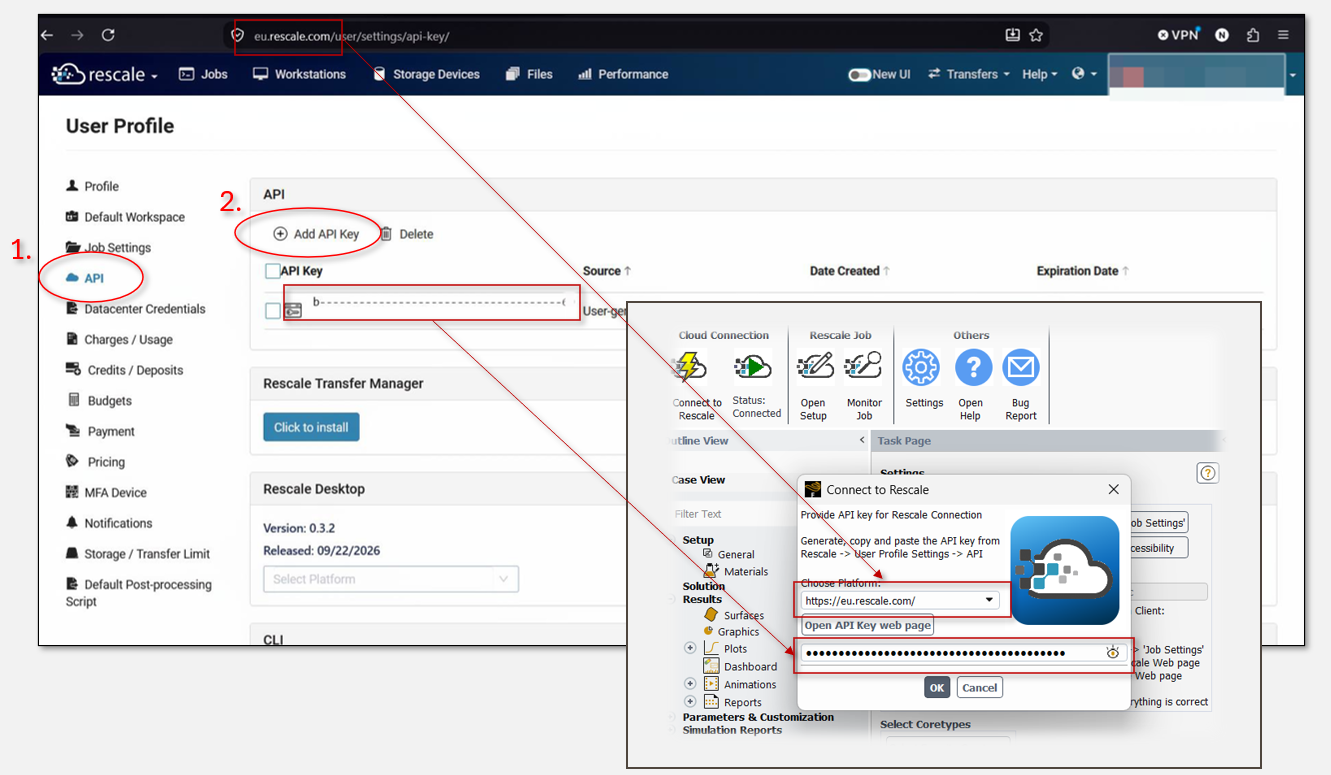This screenshot has width=1331, height=775.
Task: Confirm with OK in Connect to Rescale dialog
Action: 937,688
